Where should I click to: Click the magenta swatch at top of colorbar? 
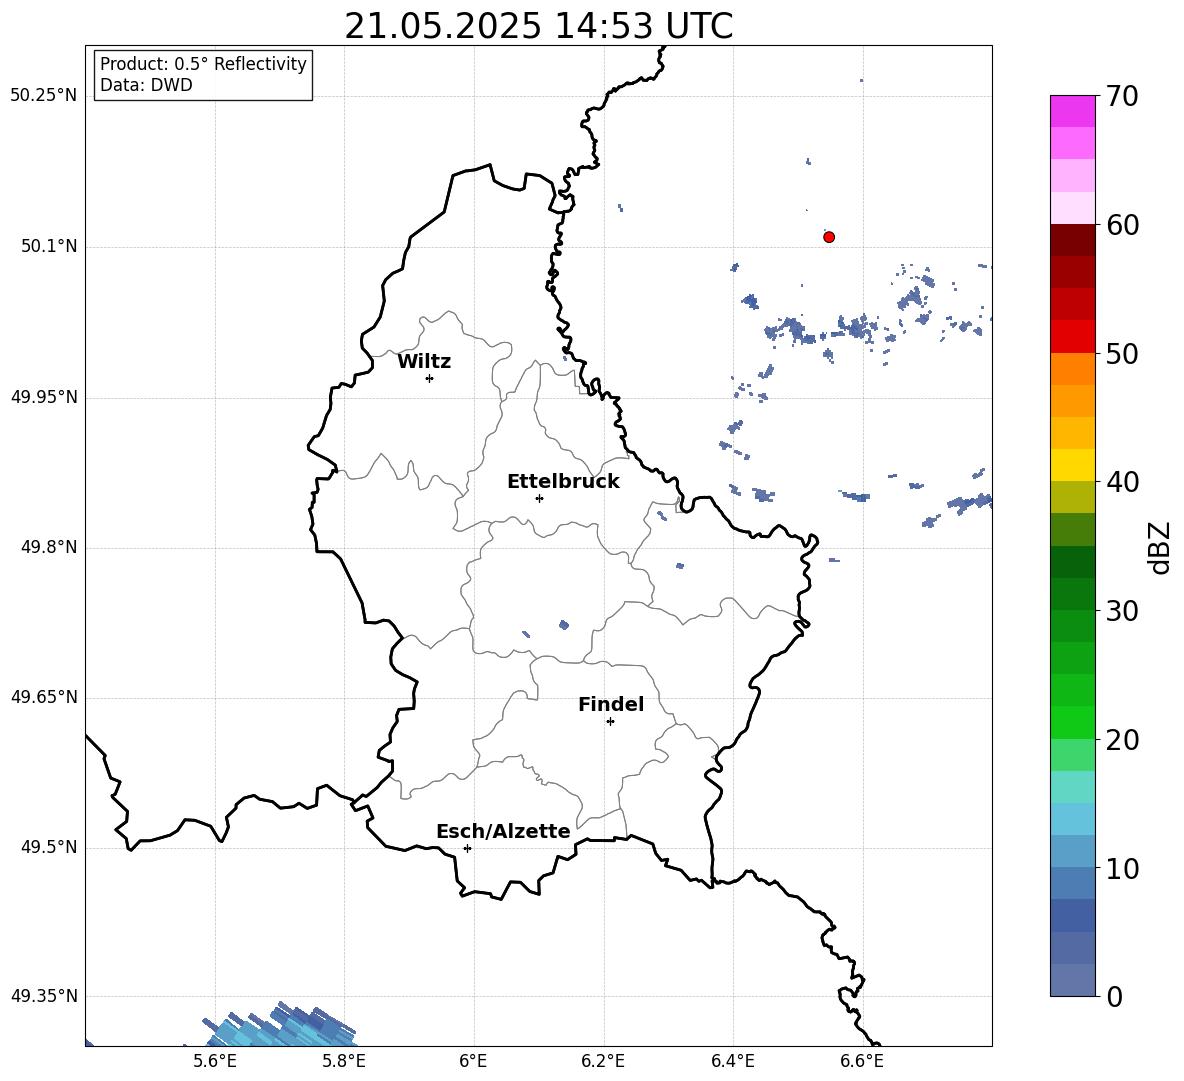1072,112
